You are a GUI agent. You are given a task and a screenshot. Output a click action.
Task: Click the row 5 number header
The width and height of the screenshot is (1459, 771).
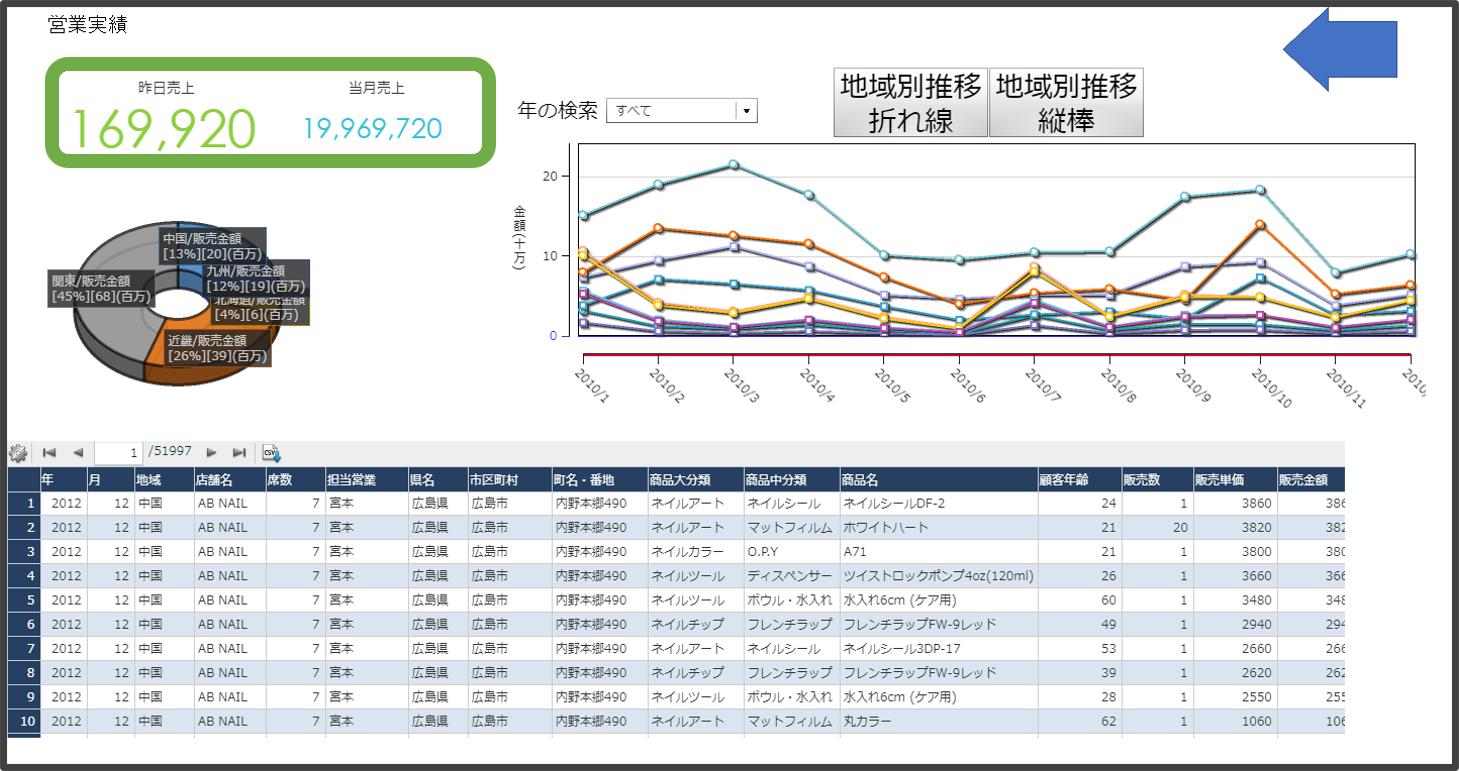[23, 600]
